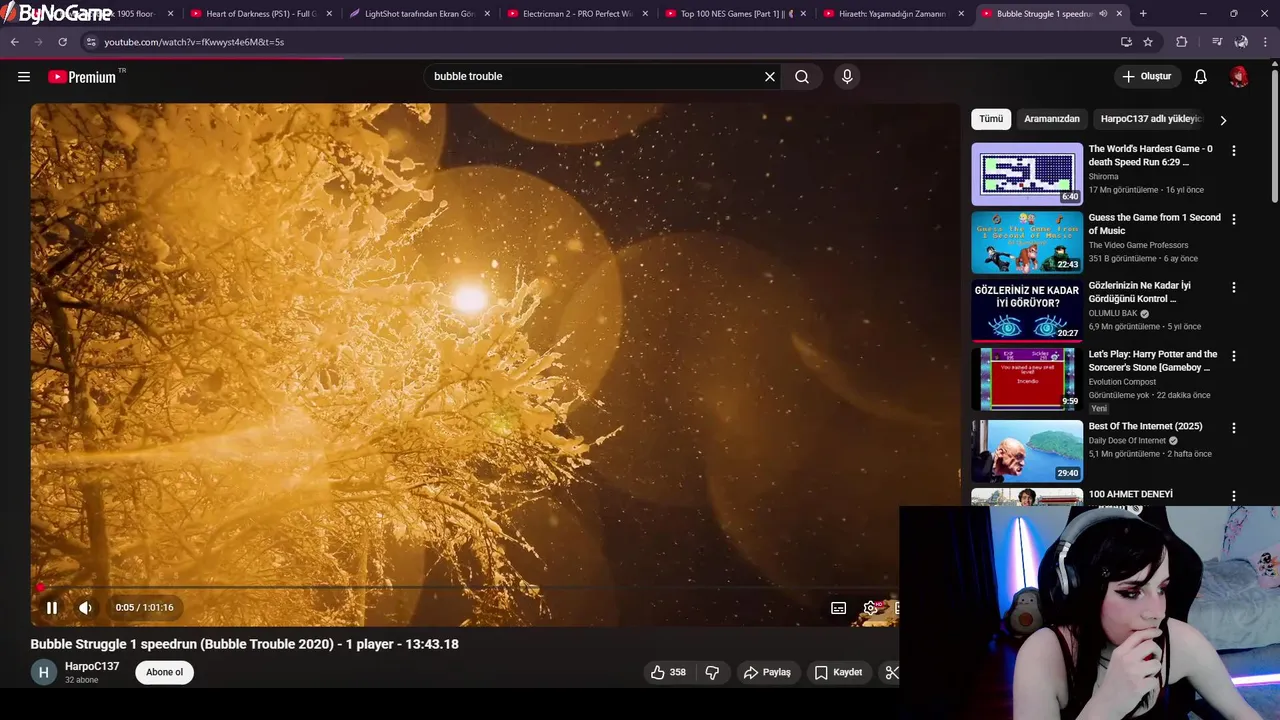Click the youtube.com URL address field
Image resolution: width=1280 pixels, height=720 pixels.
[x=600, y=42]
